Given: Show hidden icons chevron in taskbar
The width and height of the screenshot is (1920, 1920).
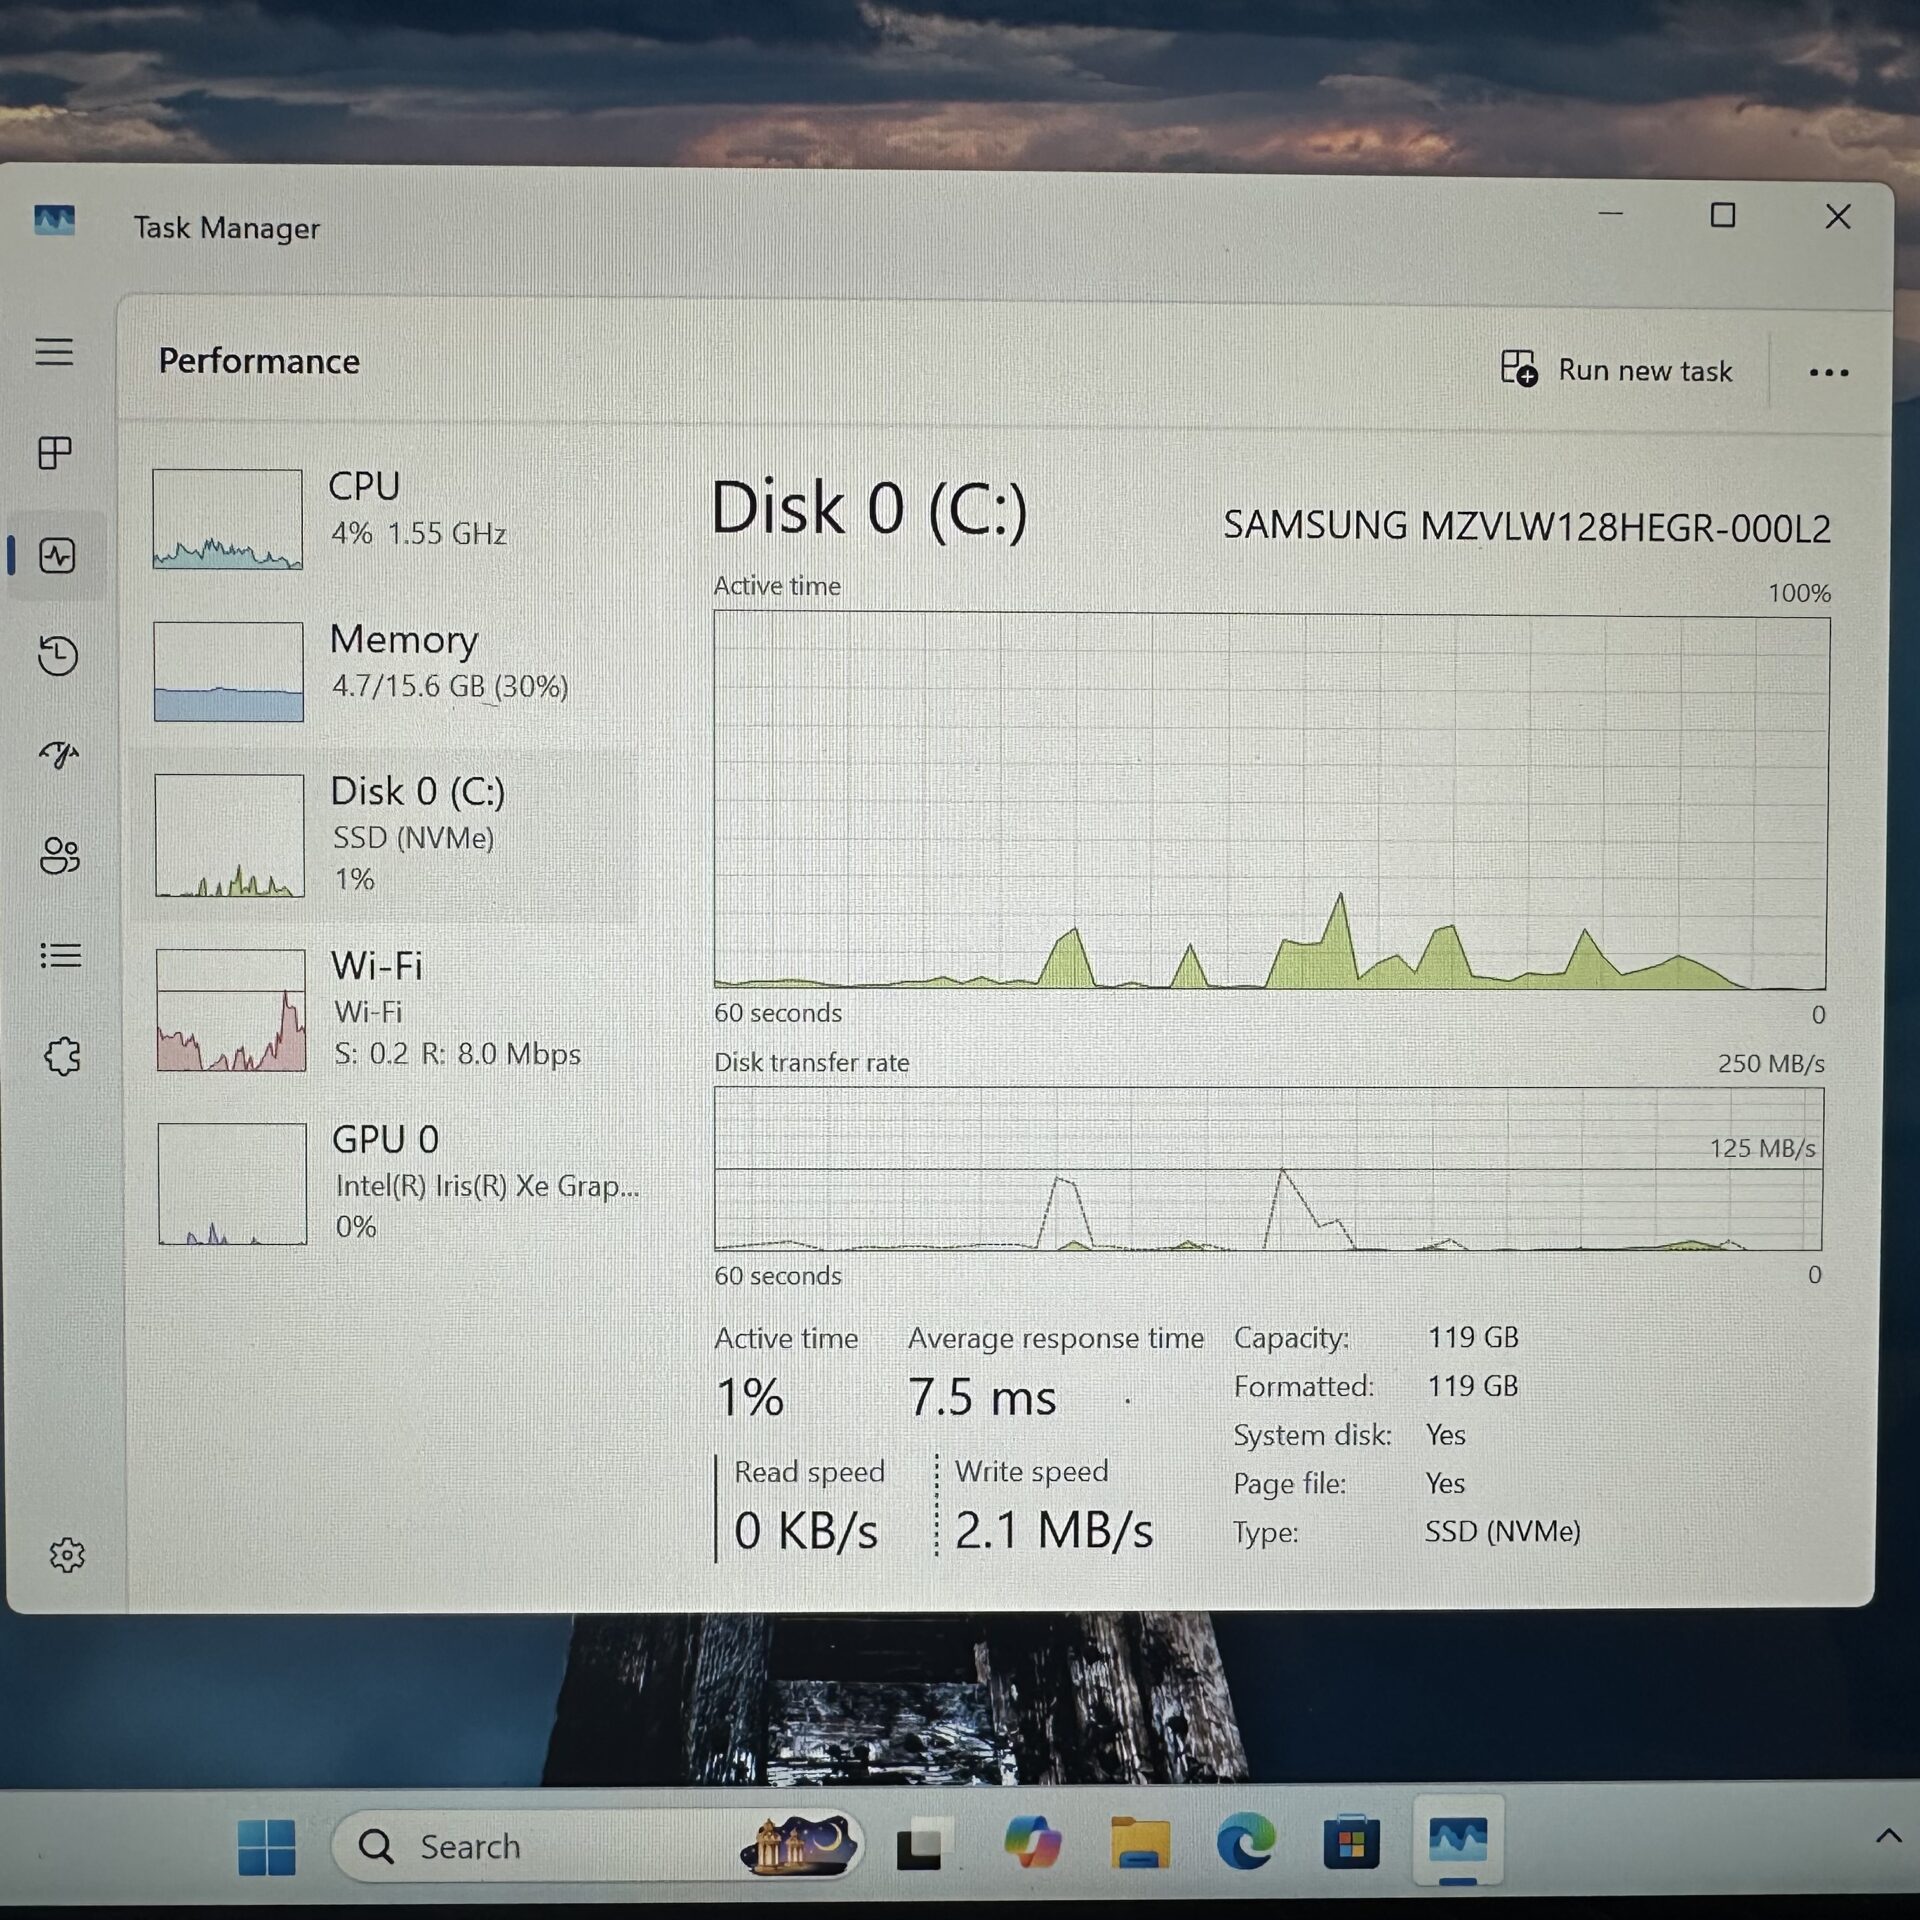Looking at the screenshot, I should click(x=1888, y=1836).
